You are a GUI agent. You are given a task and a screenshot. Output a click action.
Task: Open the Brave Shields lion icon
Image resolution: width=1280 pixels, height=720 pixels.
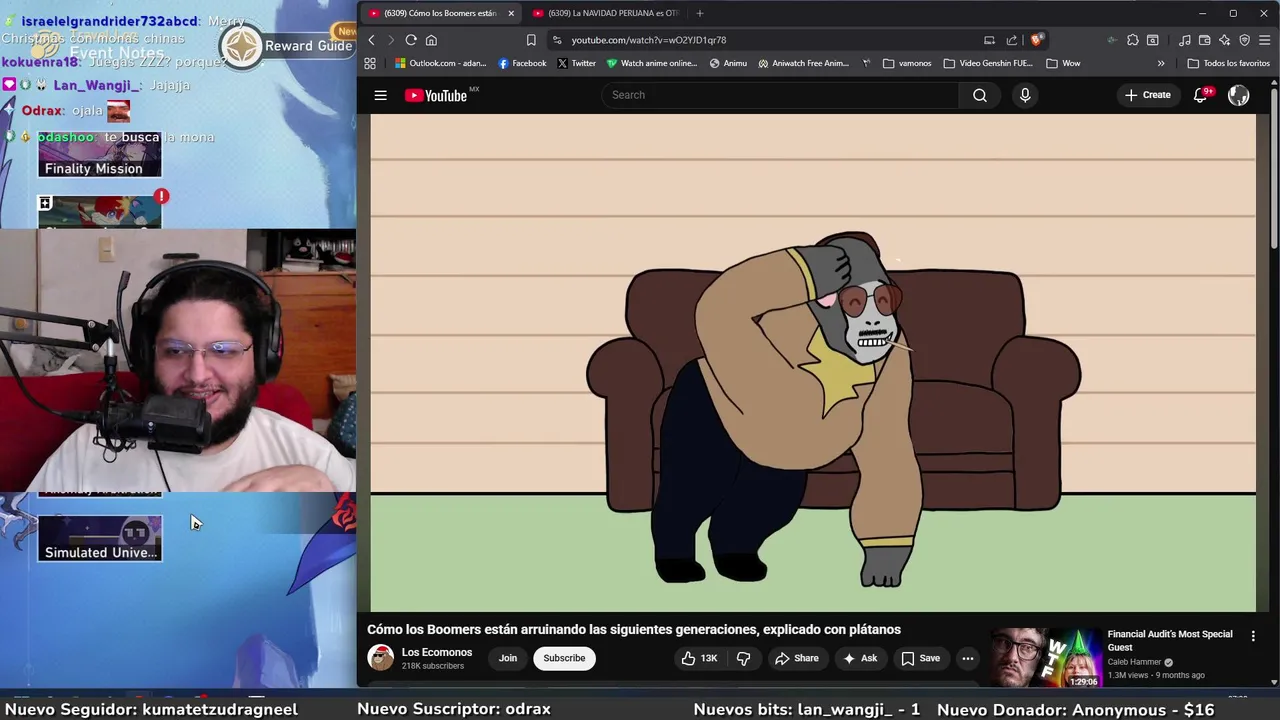[1037, 40]
